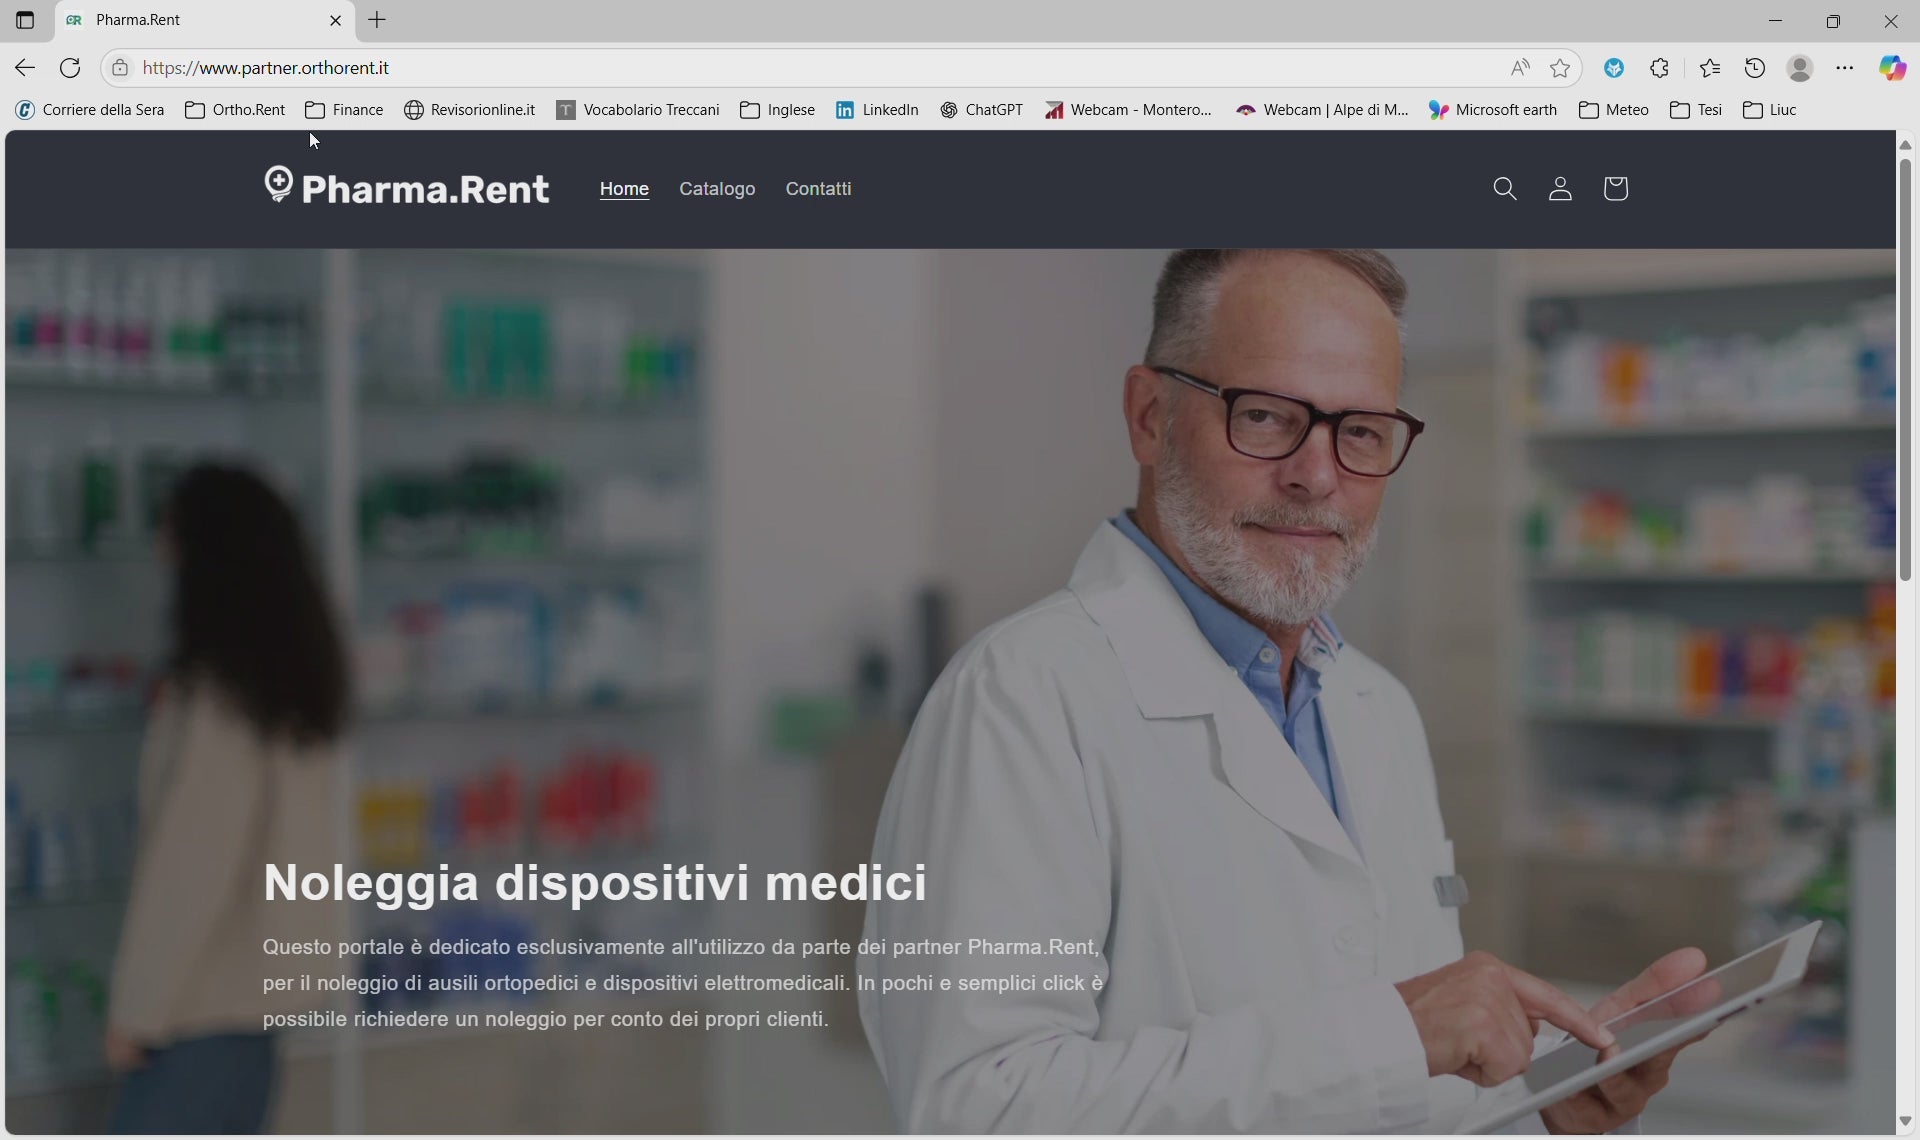Open the Ortho.Rent bookmarks folder
Screen dimensions: 1920x1140
click(x=236, y=110)
